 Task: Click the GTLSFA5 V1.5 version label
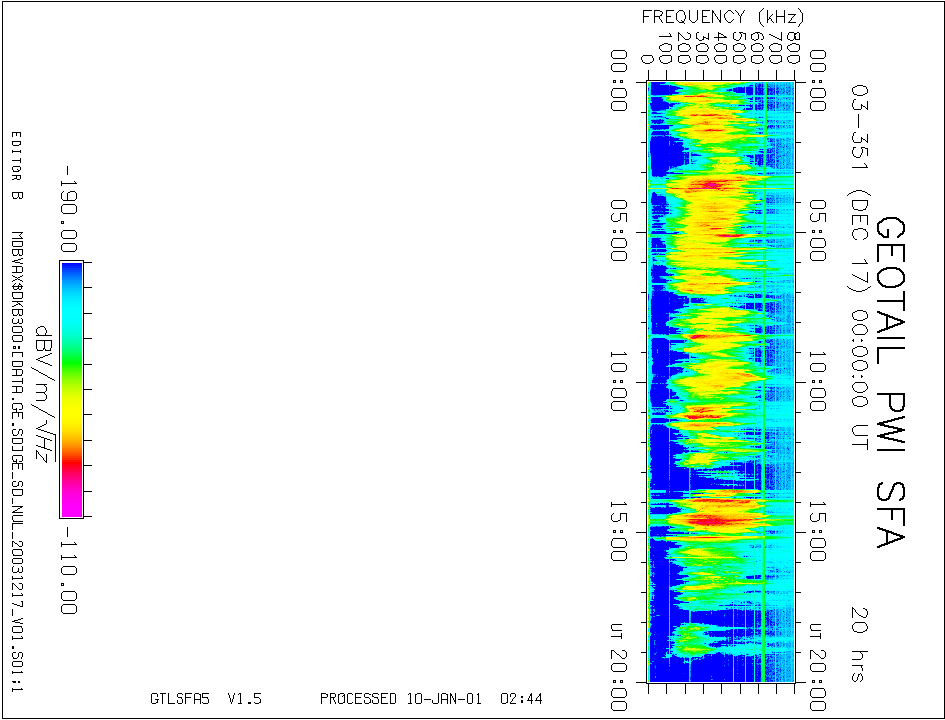(205, 698)
